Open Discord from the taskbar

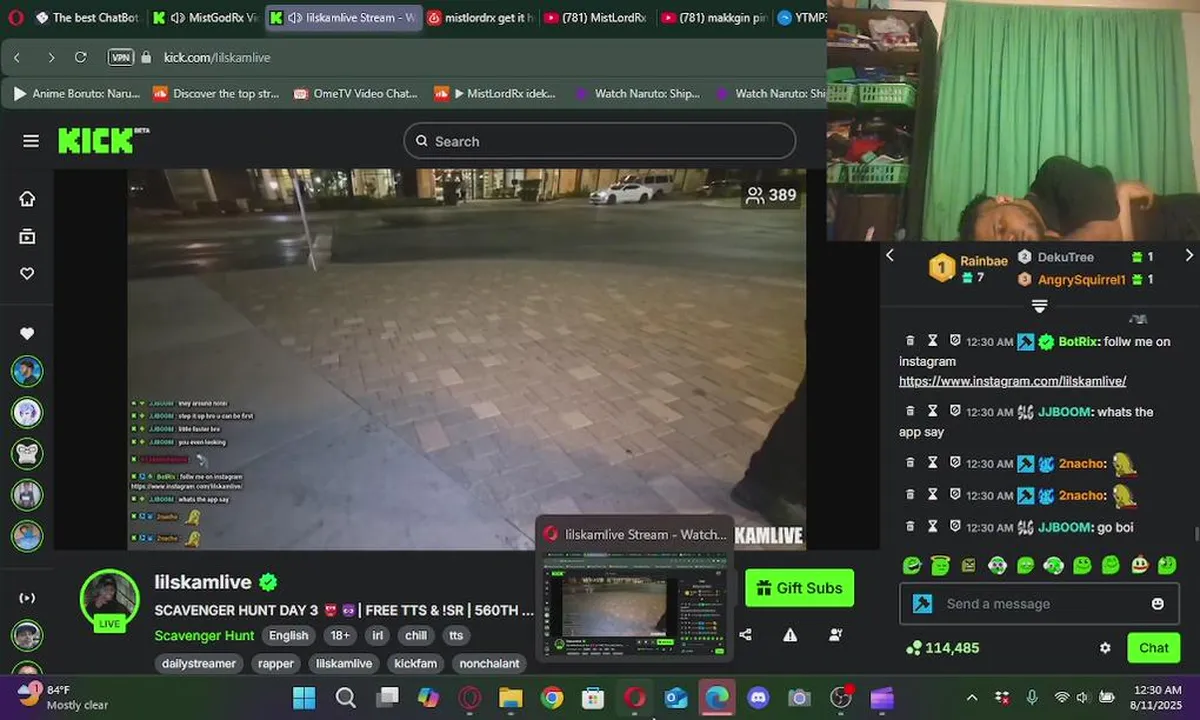click(758, 698)
